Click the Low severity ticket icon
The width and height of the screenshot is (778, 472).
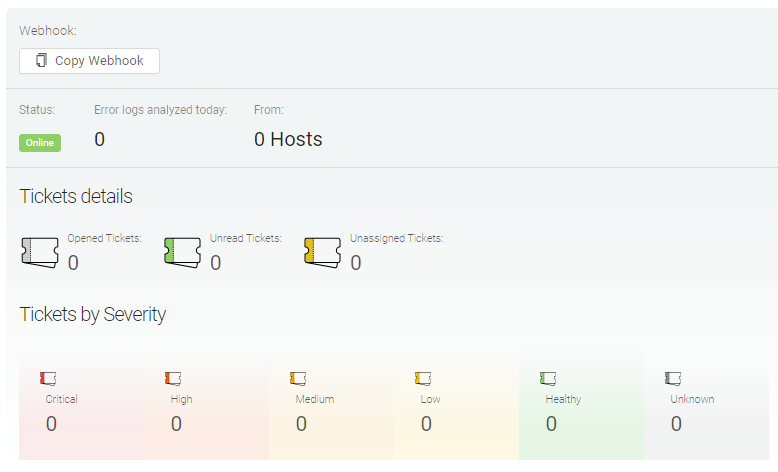pyautogui.click(x=422, y=378)
